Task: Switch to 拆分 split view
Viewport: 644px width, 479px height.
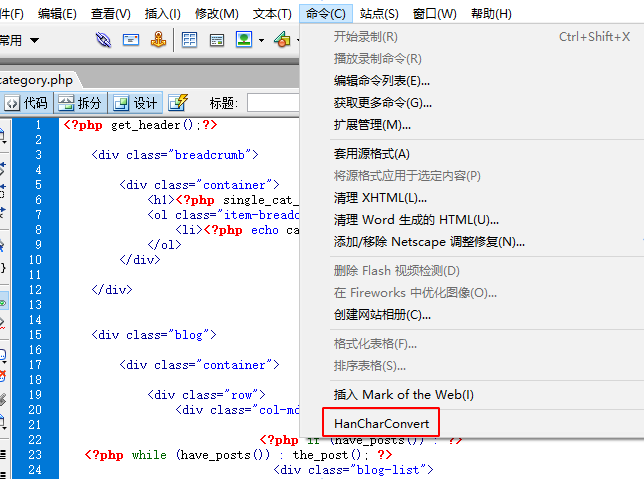Action: coord(80,103)
